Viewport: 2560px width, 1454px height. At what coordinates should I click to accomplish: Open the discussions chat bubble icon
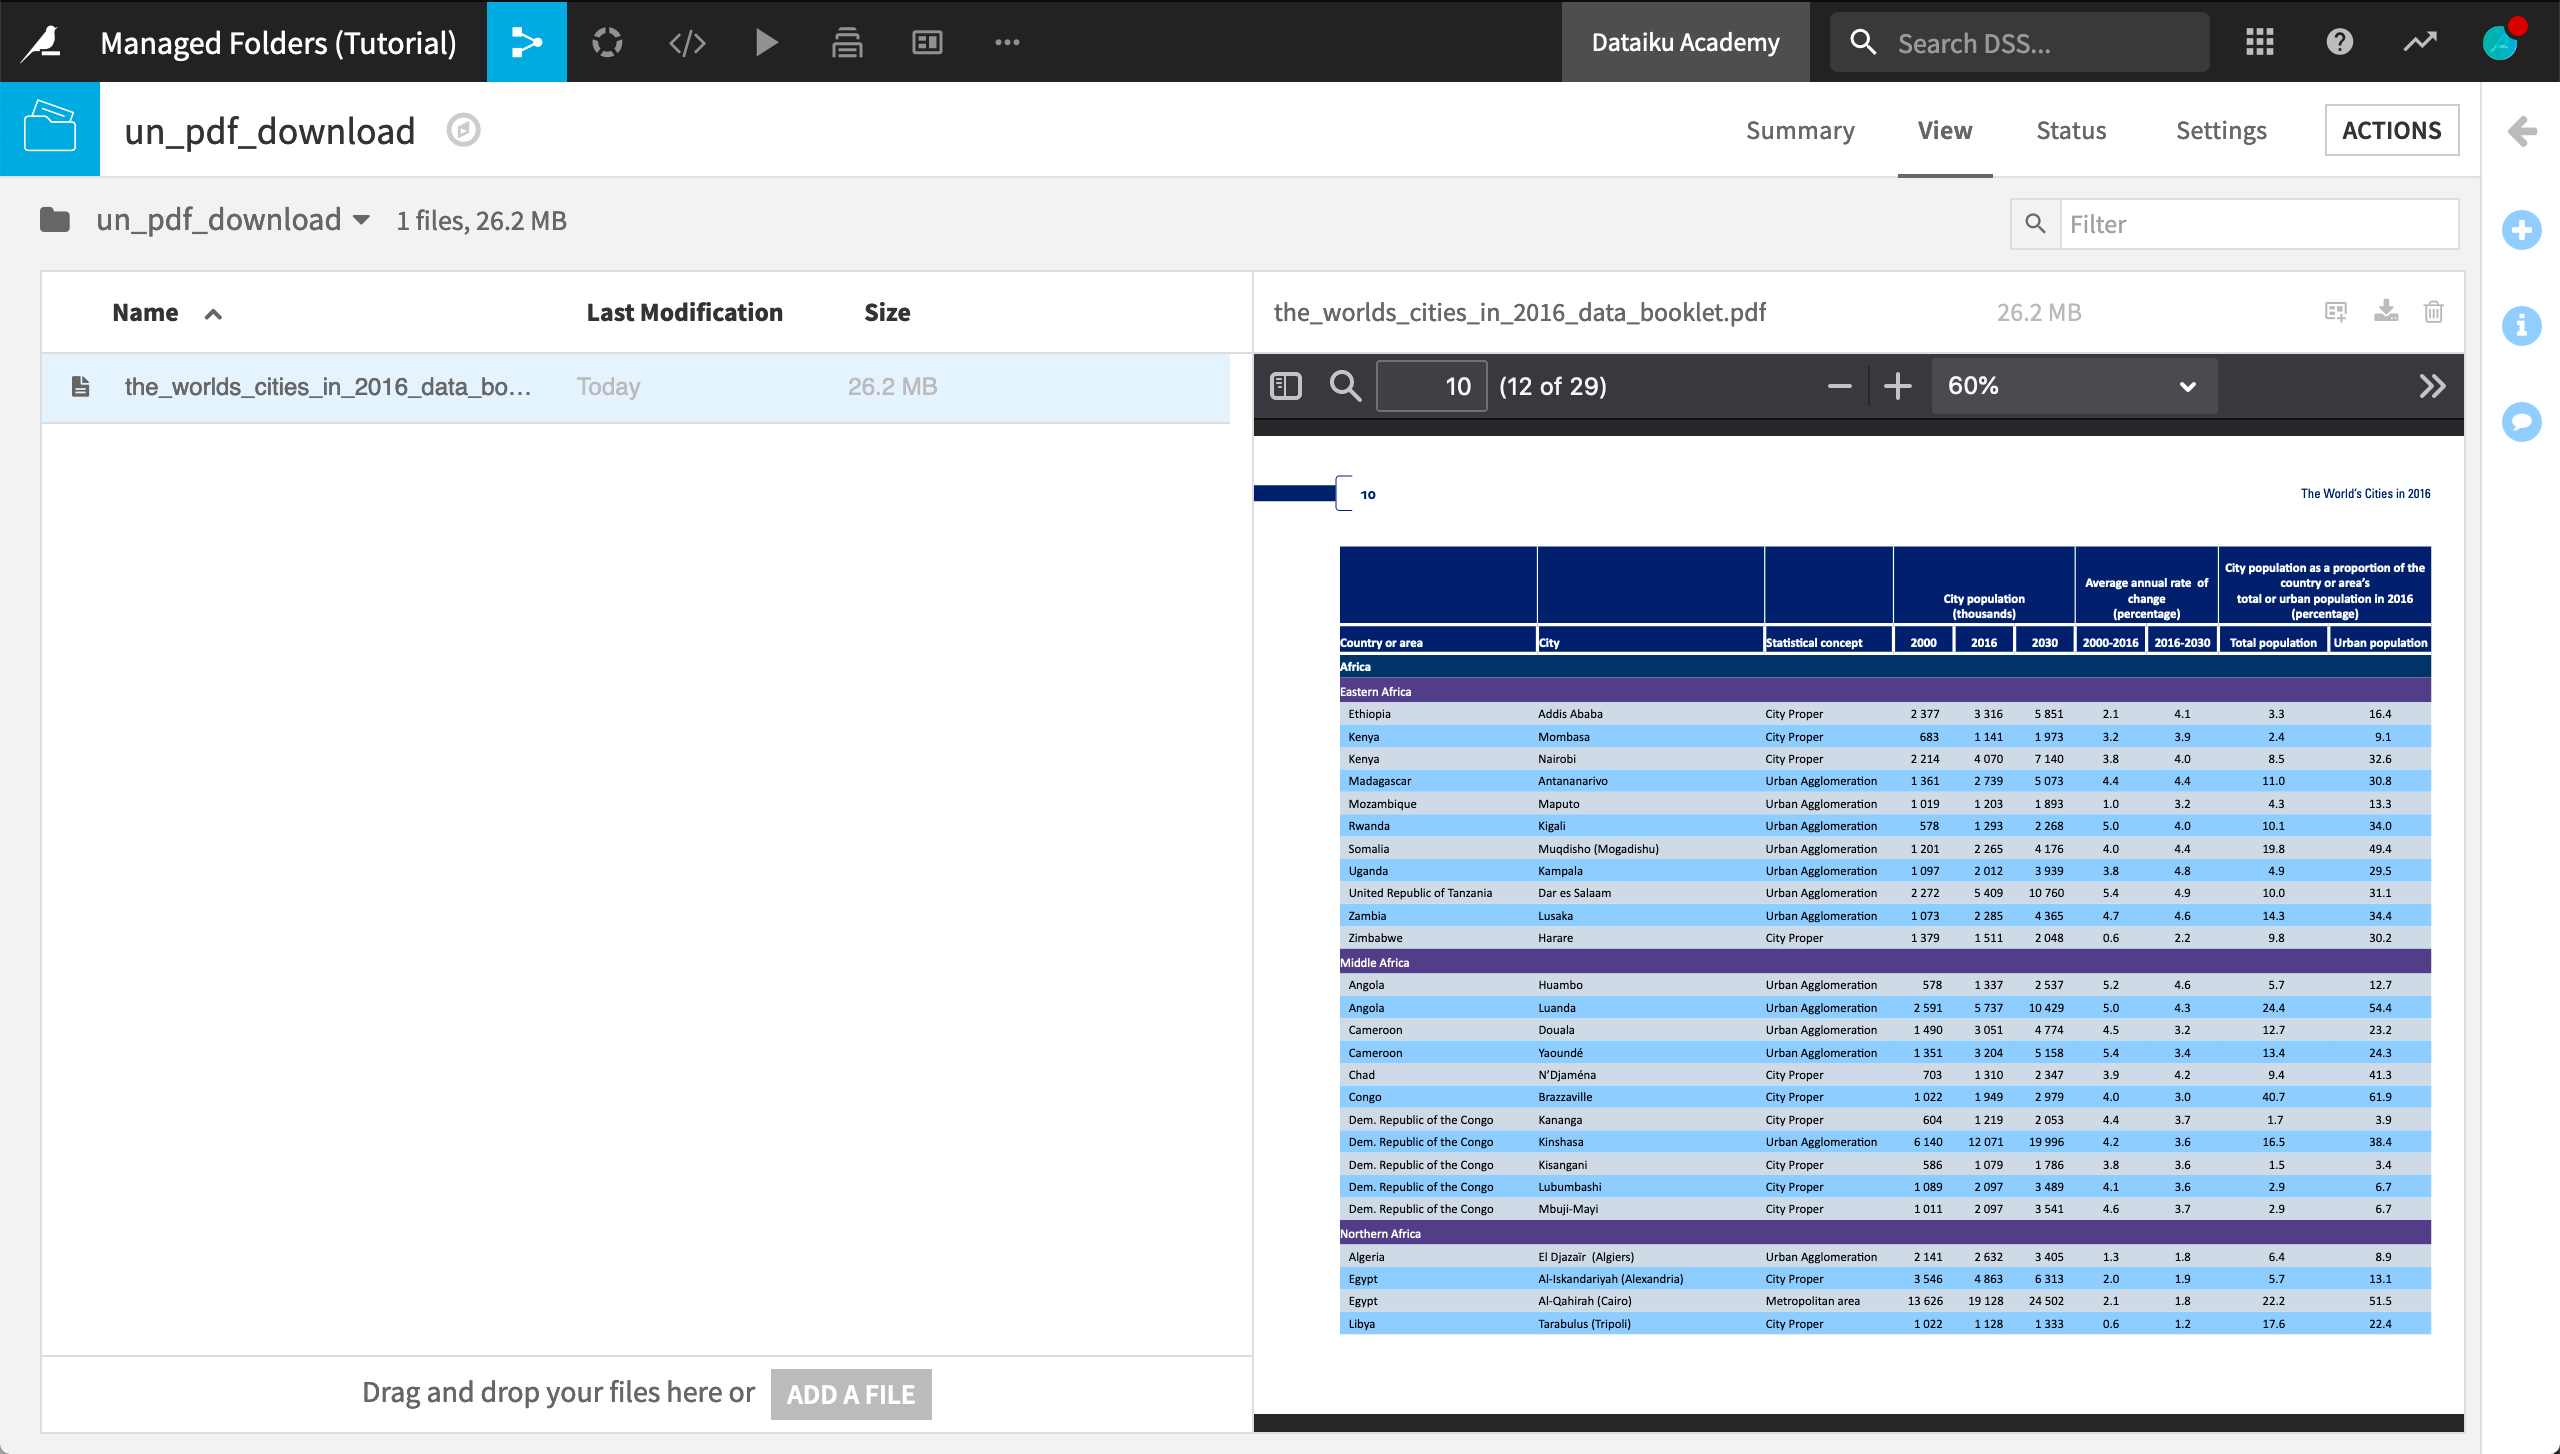pos(2522,421)
